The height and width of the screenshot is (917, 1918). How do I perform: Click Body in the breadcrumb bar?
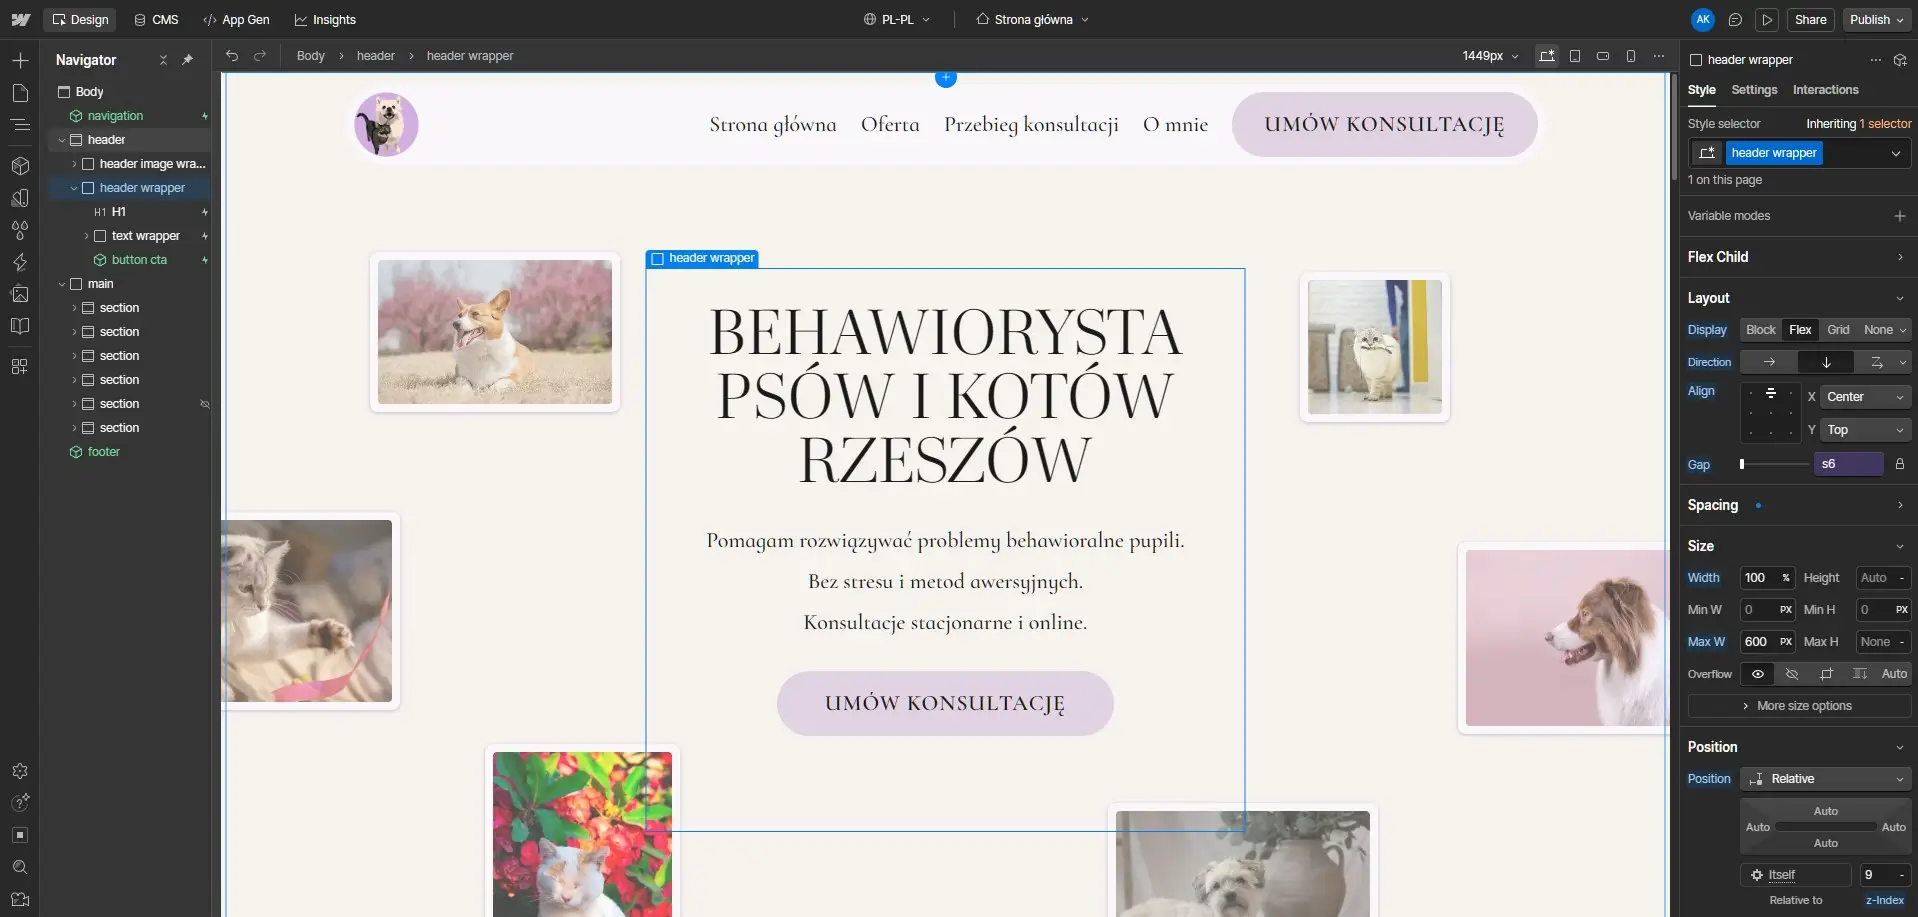[x=311, y=56]
